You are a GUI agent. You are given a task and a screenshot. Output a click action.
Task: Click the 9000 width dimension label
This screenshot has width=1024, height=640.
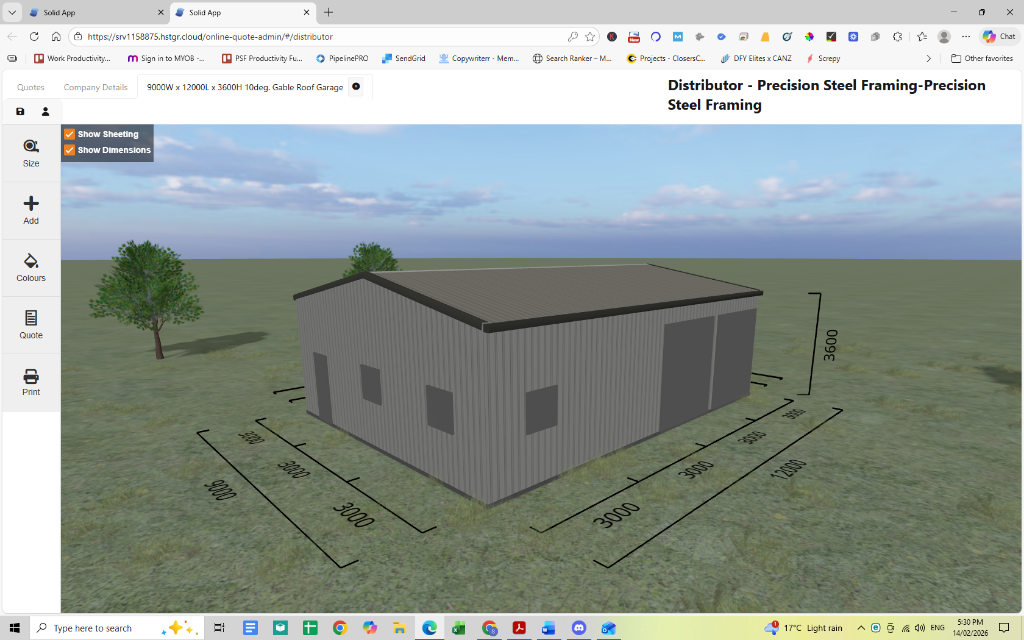(219, 490)
